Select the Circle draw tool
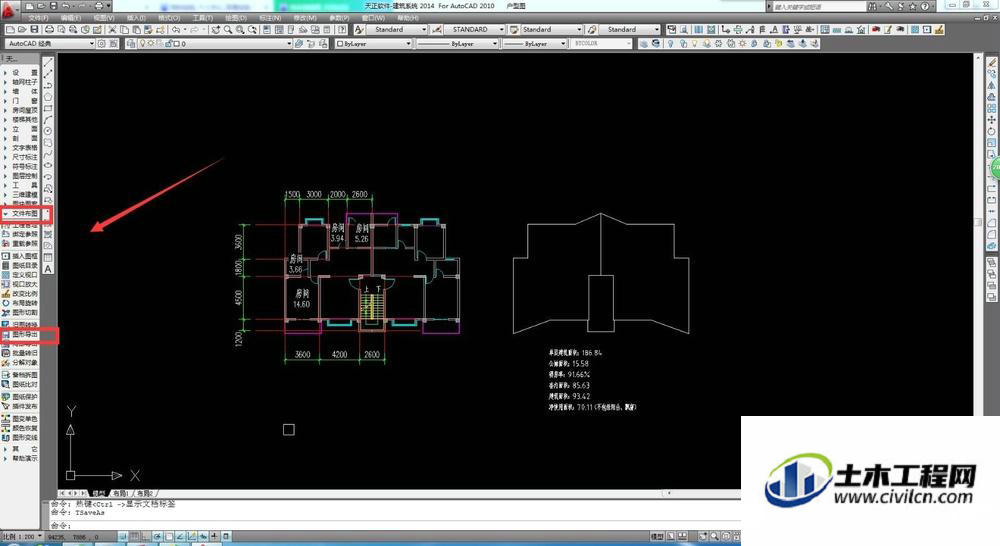 [48, 131]
